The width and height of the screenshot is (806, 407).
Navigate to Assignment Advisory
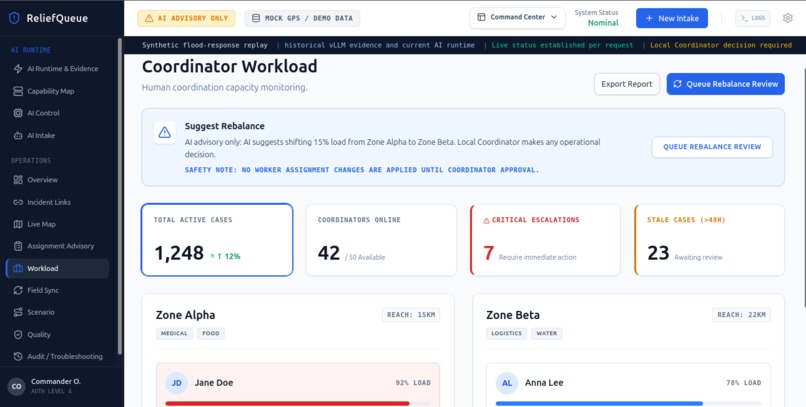pos(58,246)
